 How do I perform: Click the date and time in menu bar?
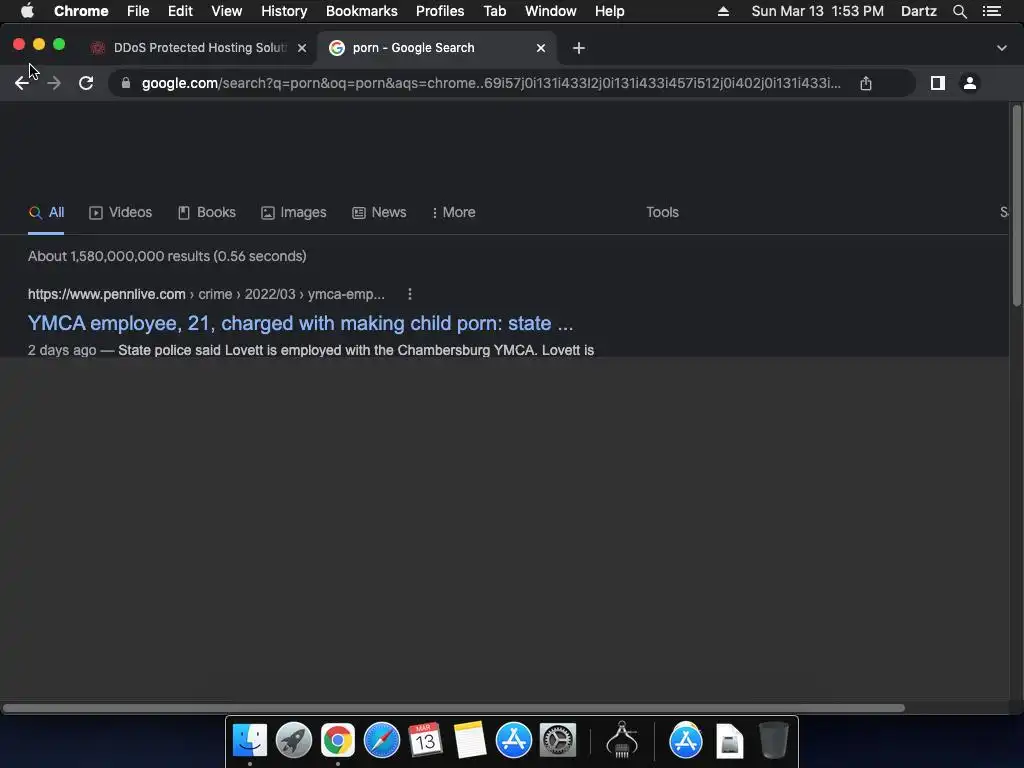point(818,11)
